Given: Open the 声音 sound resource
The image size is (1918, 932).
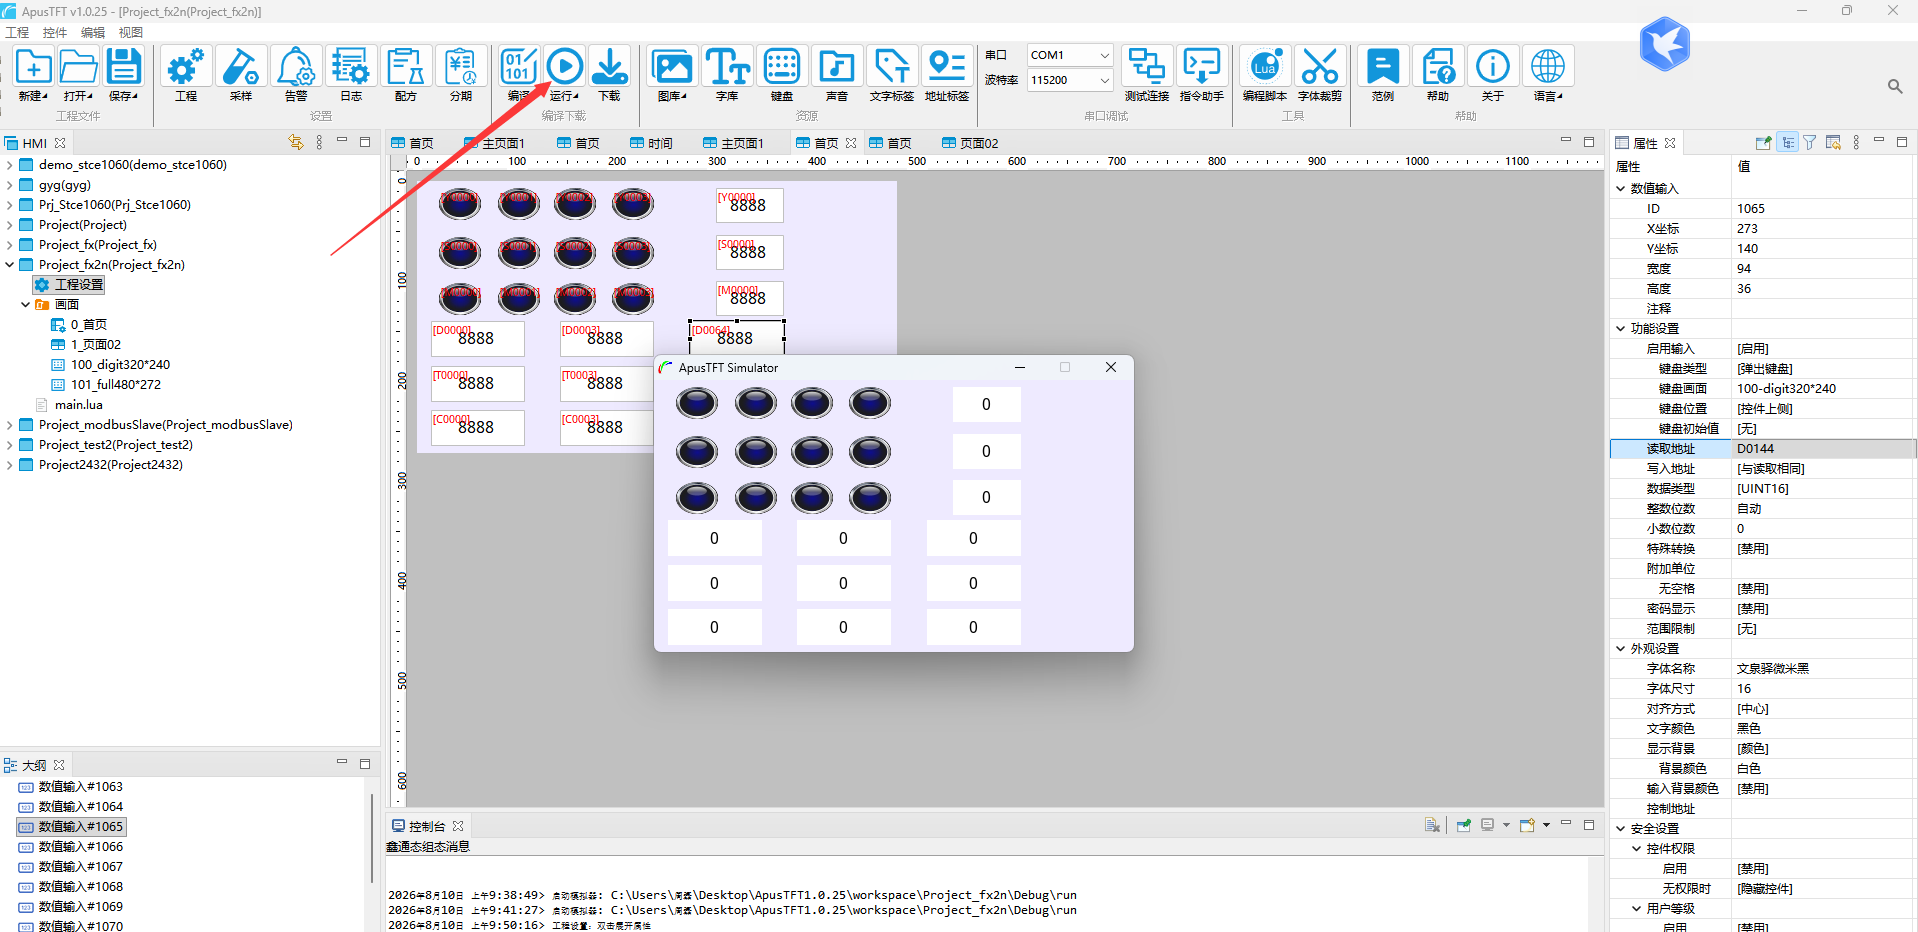Looking at the screenshot, I should [x=837, y=75].
